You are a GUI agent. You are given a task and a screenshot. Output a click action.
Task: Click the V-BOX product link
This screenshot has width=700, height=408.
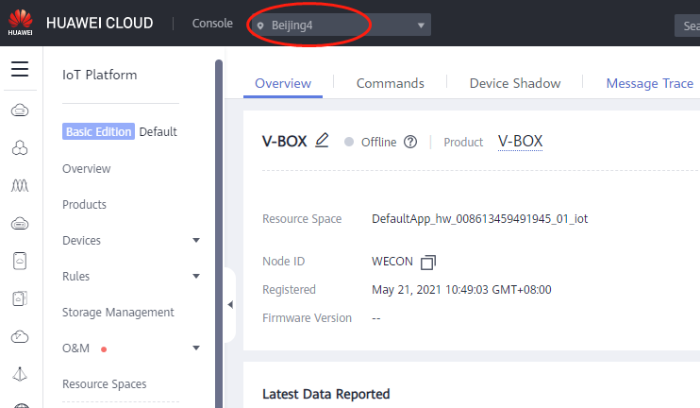520,141
